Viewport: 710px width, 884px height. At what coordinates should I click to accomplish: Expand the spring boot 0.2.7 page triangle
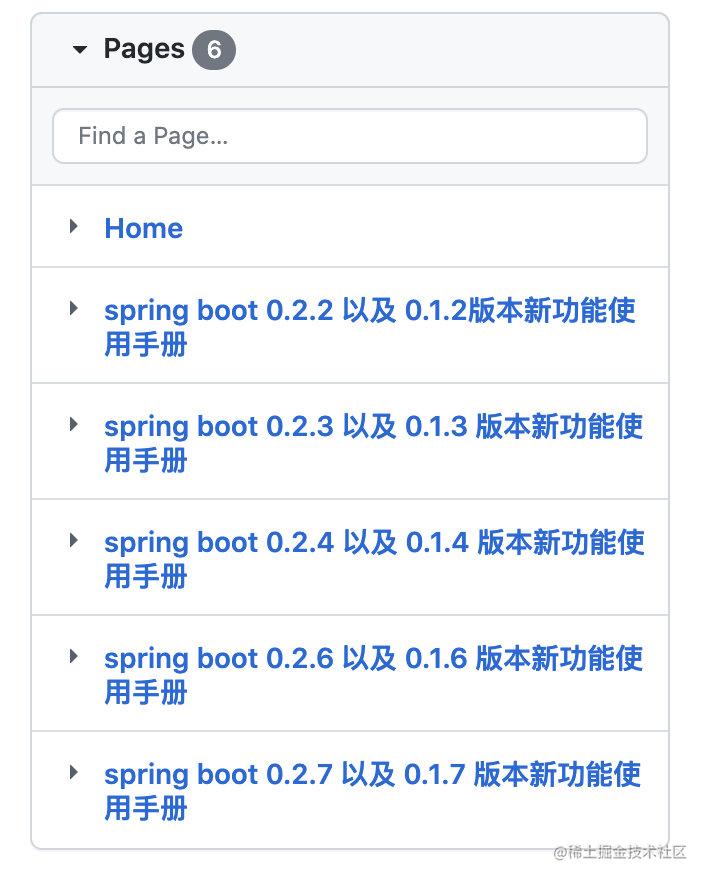[x=73, y=772]
